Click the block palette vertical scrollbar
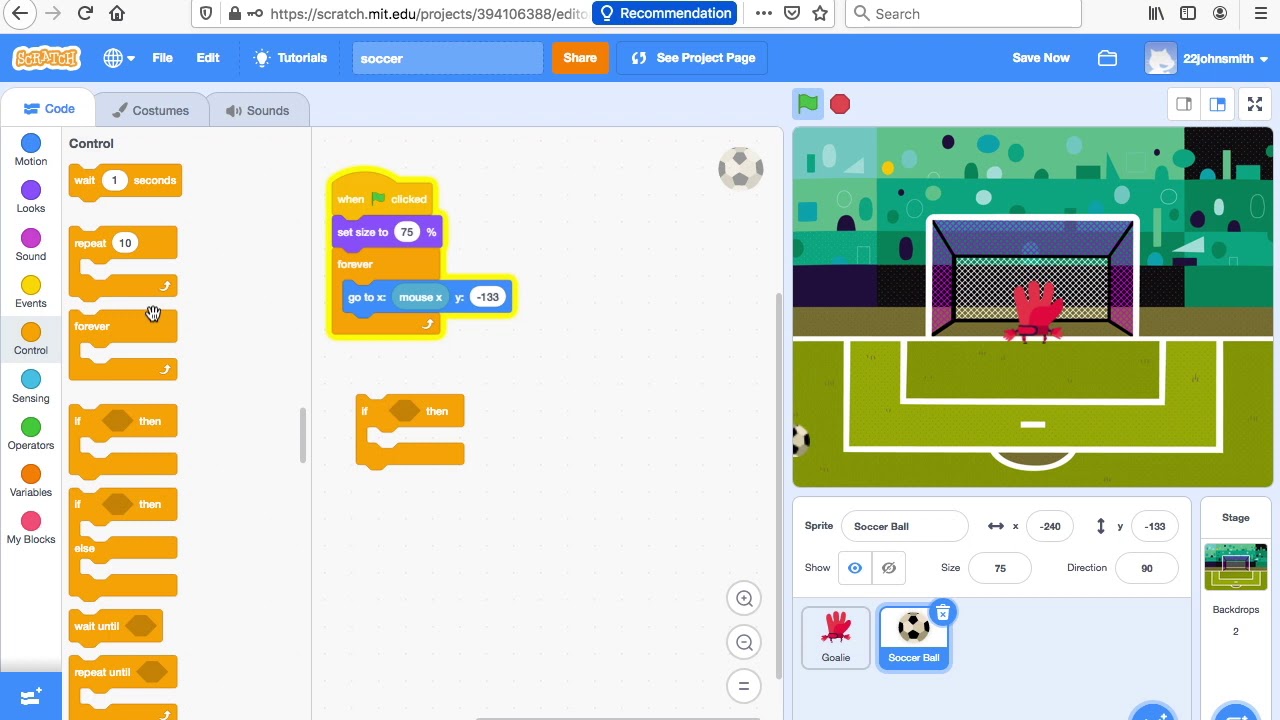Screen dimensions: 1280x720 point(303,435)
